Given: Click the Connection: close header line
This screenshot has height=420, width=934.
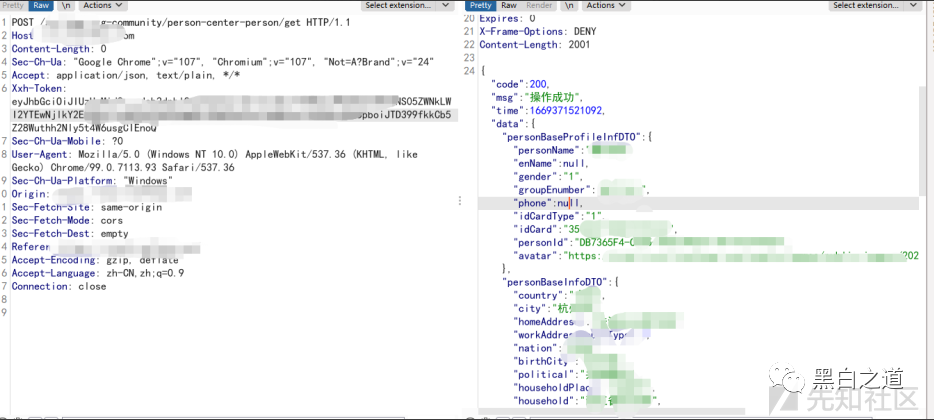Looking at the screenshot, I should click(58, 286).
